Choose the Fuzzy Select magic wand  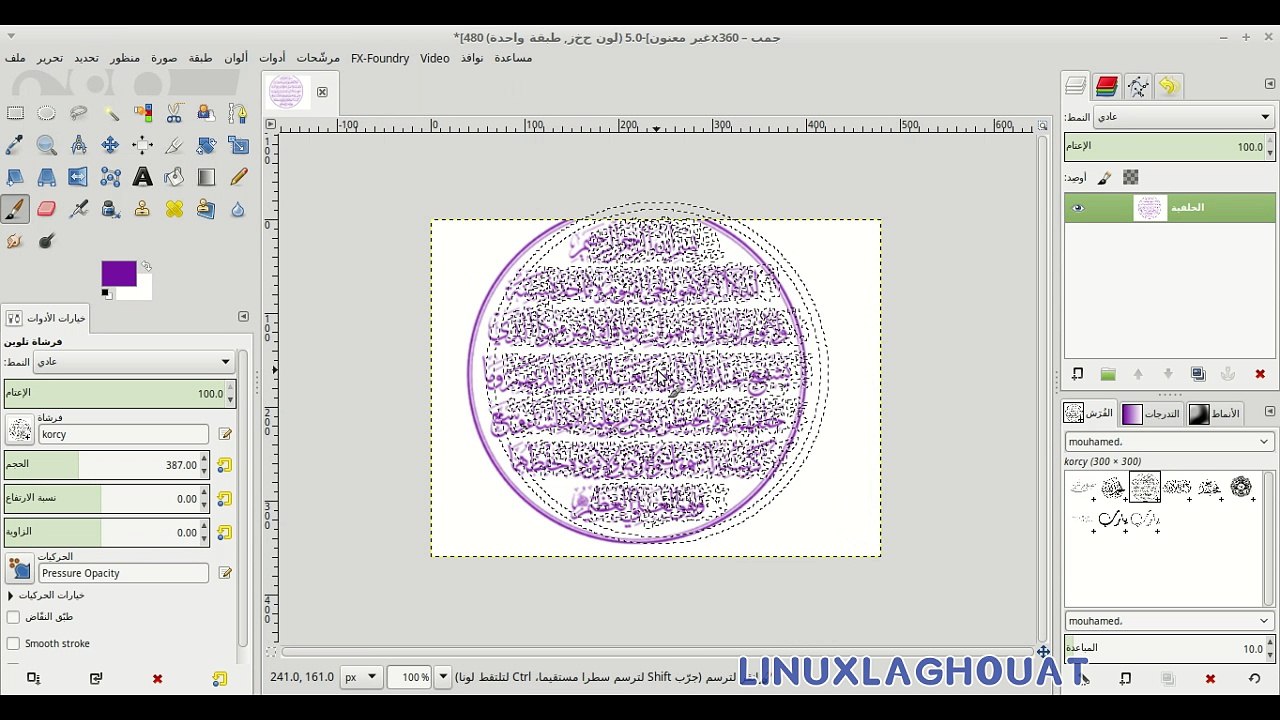pos(111,113)
